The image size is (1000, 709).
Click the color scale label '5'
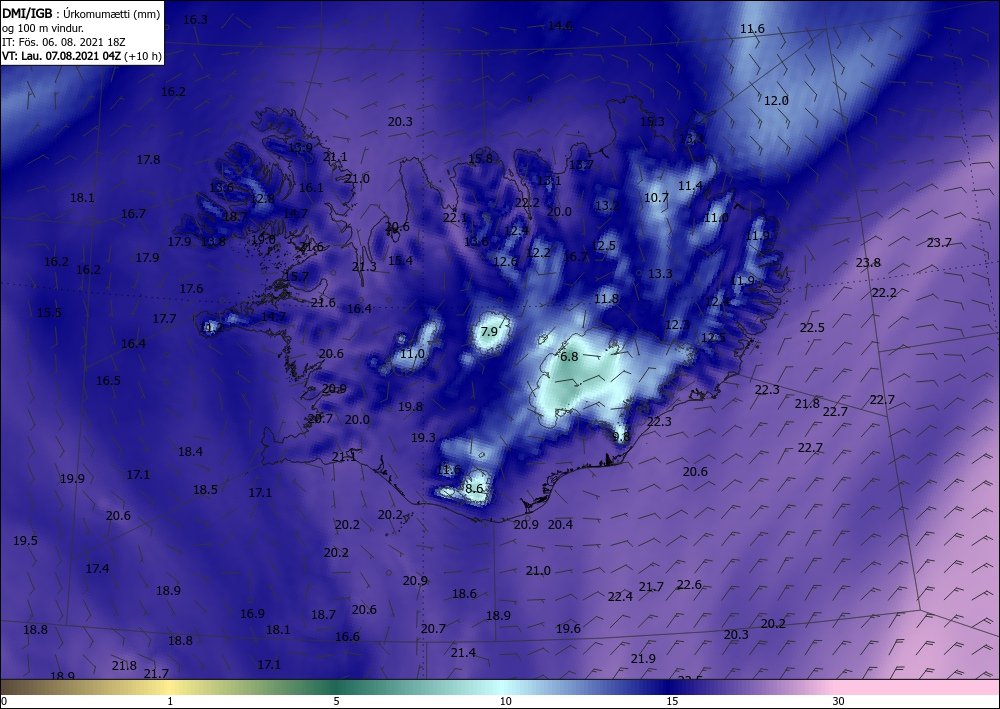tap(336, 701)
